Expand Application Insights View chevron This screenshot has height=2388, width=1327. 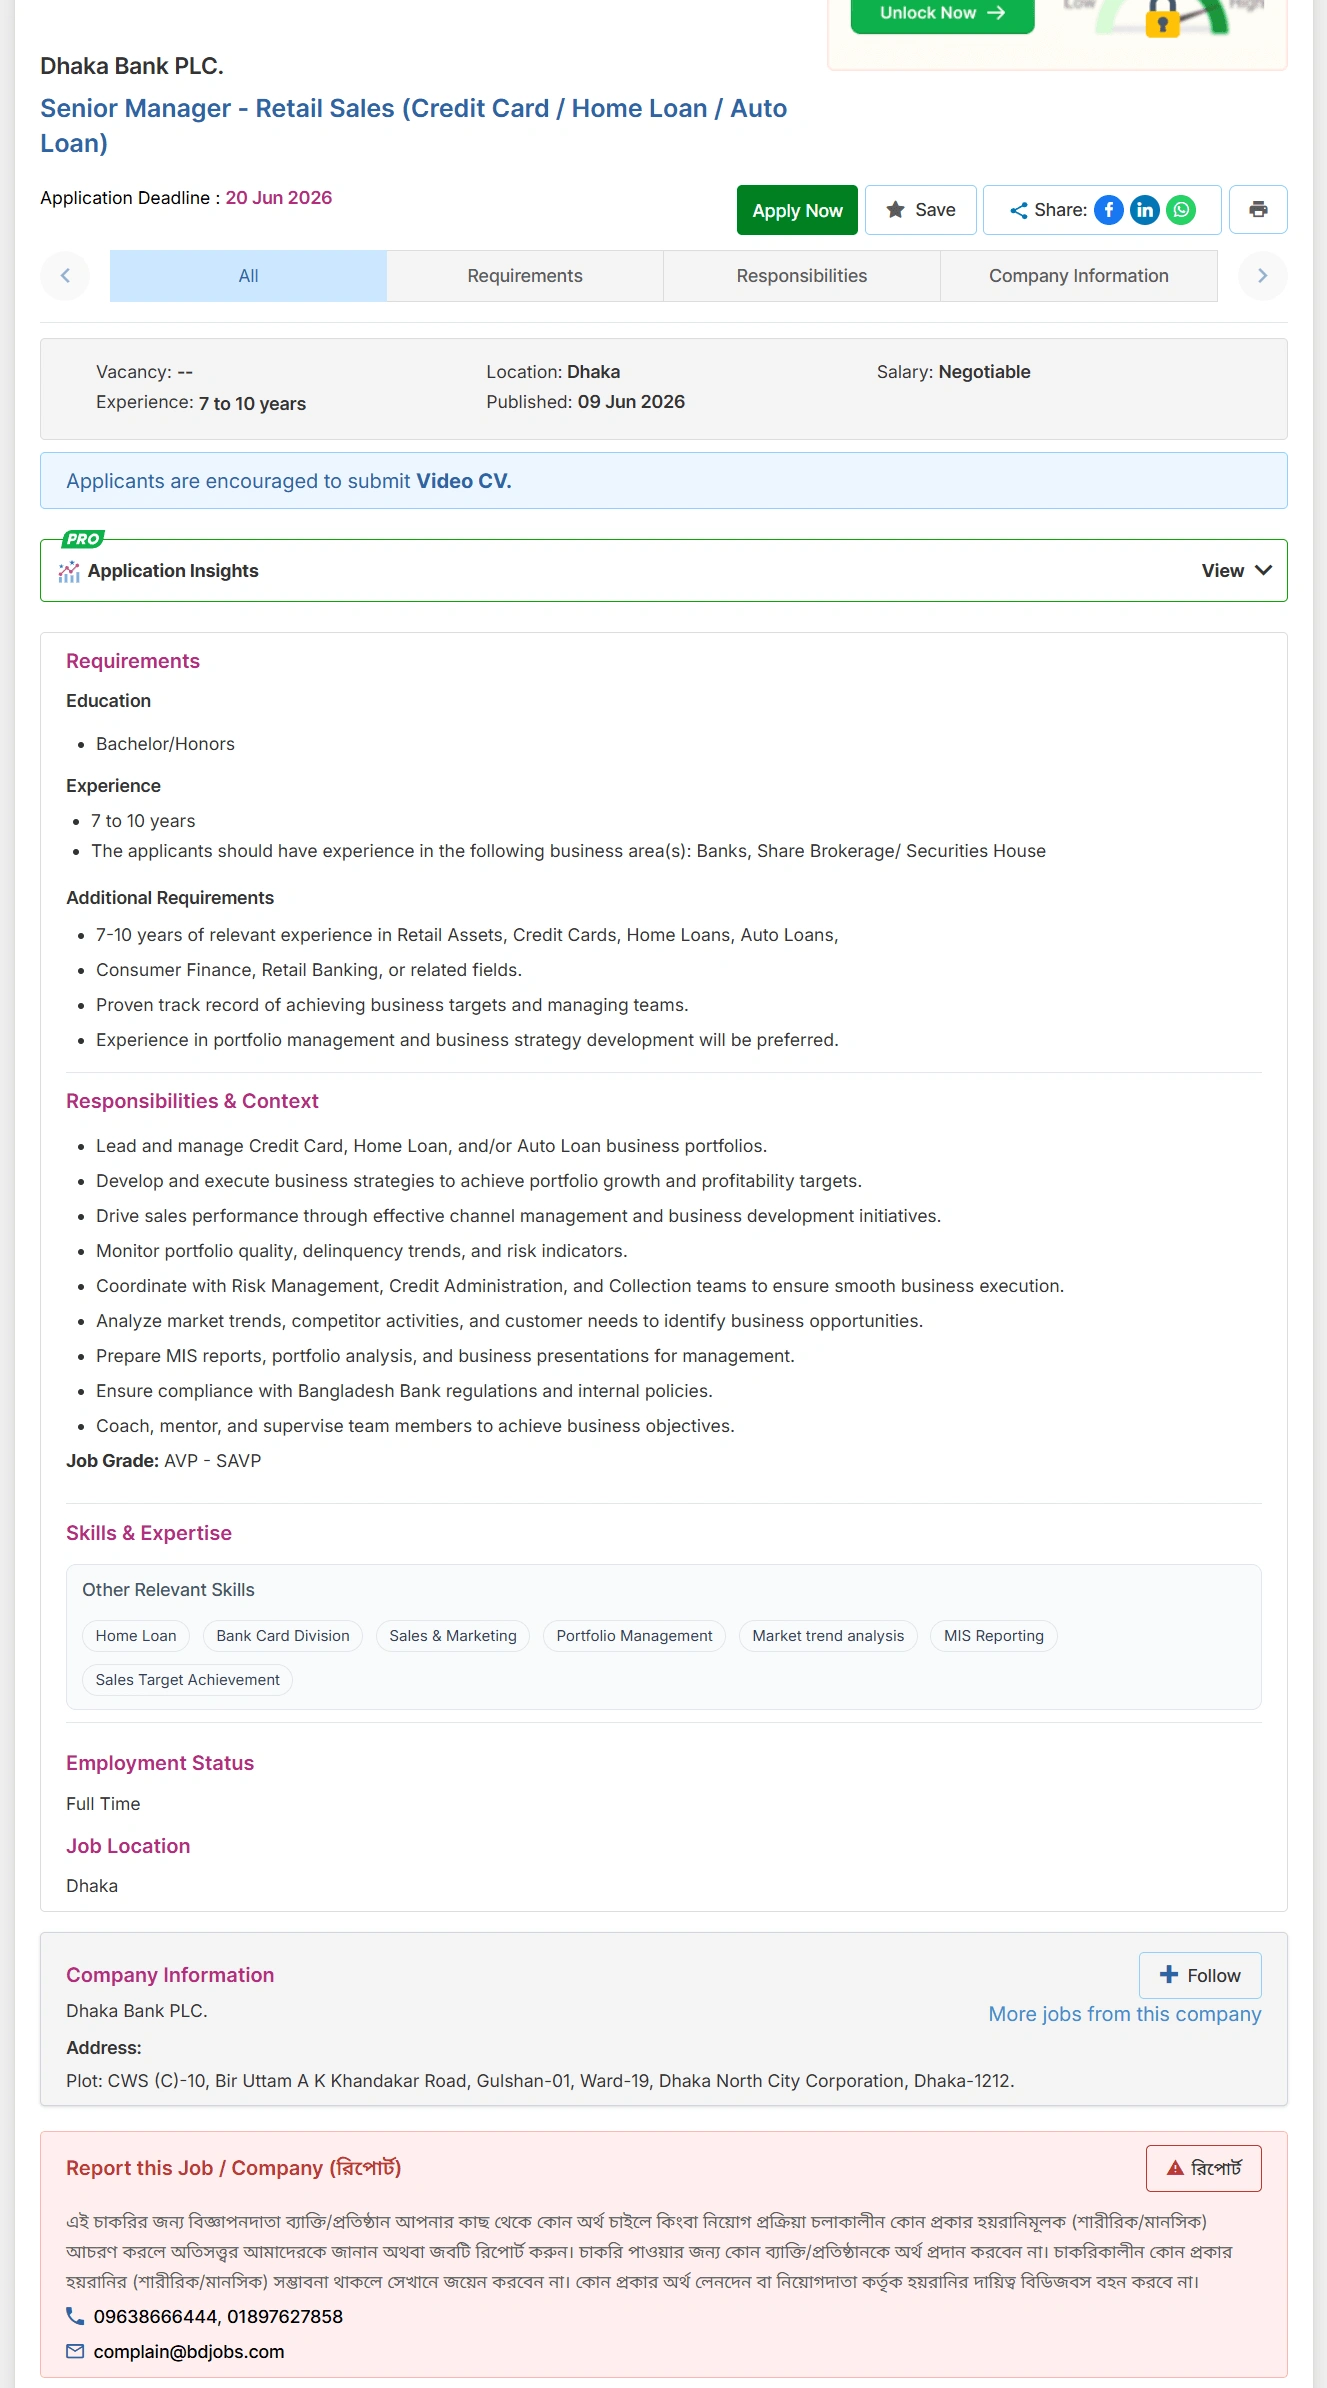(x=1263, y=570)
